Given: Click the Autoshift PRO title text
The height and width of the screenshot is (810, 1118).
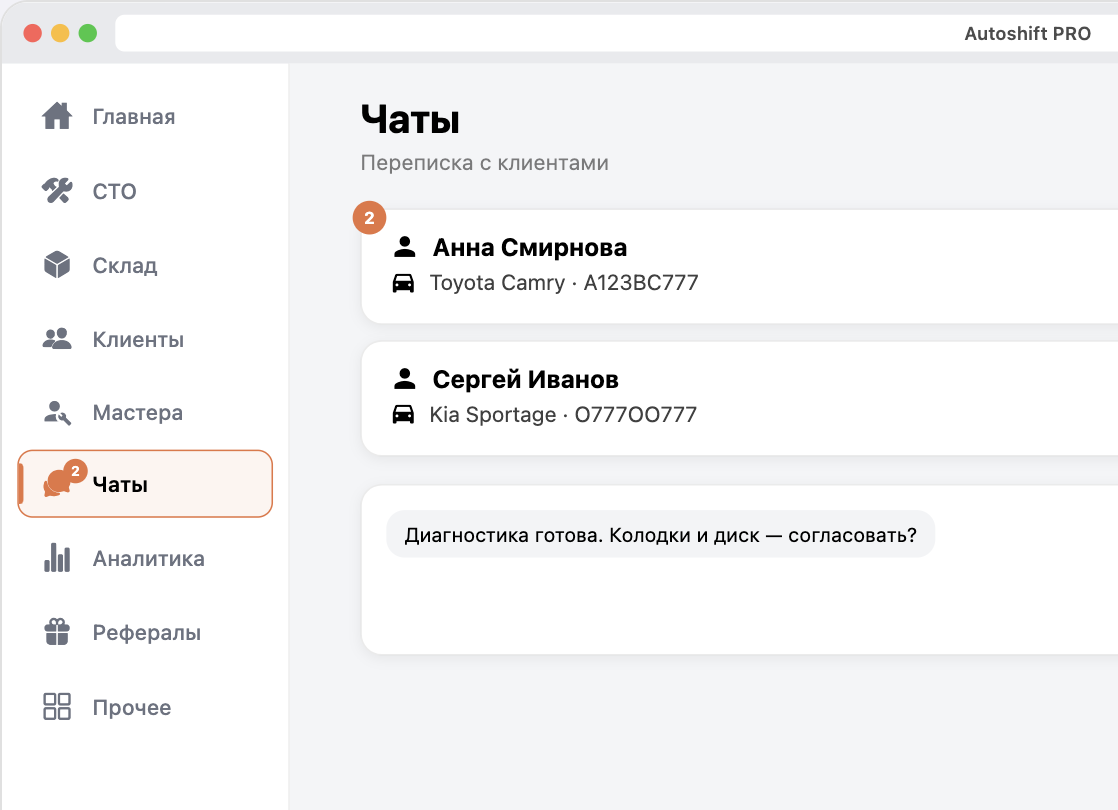Looking at the screenshot, I should pyautogui.click(x=1027, y=34).
